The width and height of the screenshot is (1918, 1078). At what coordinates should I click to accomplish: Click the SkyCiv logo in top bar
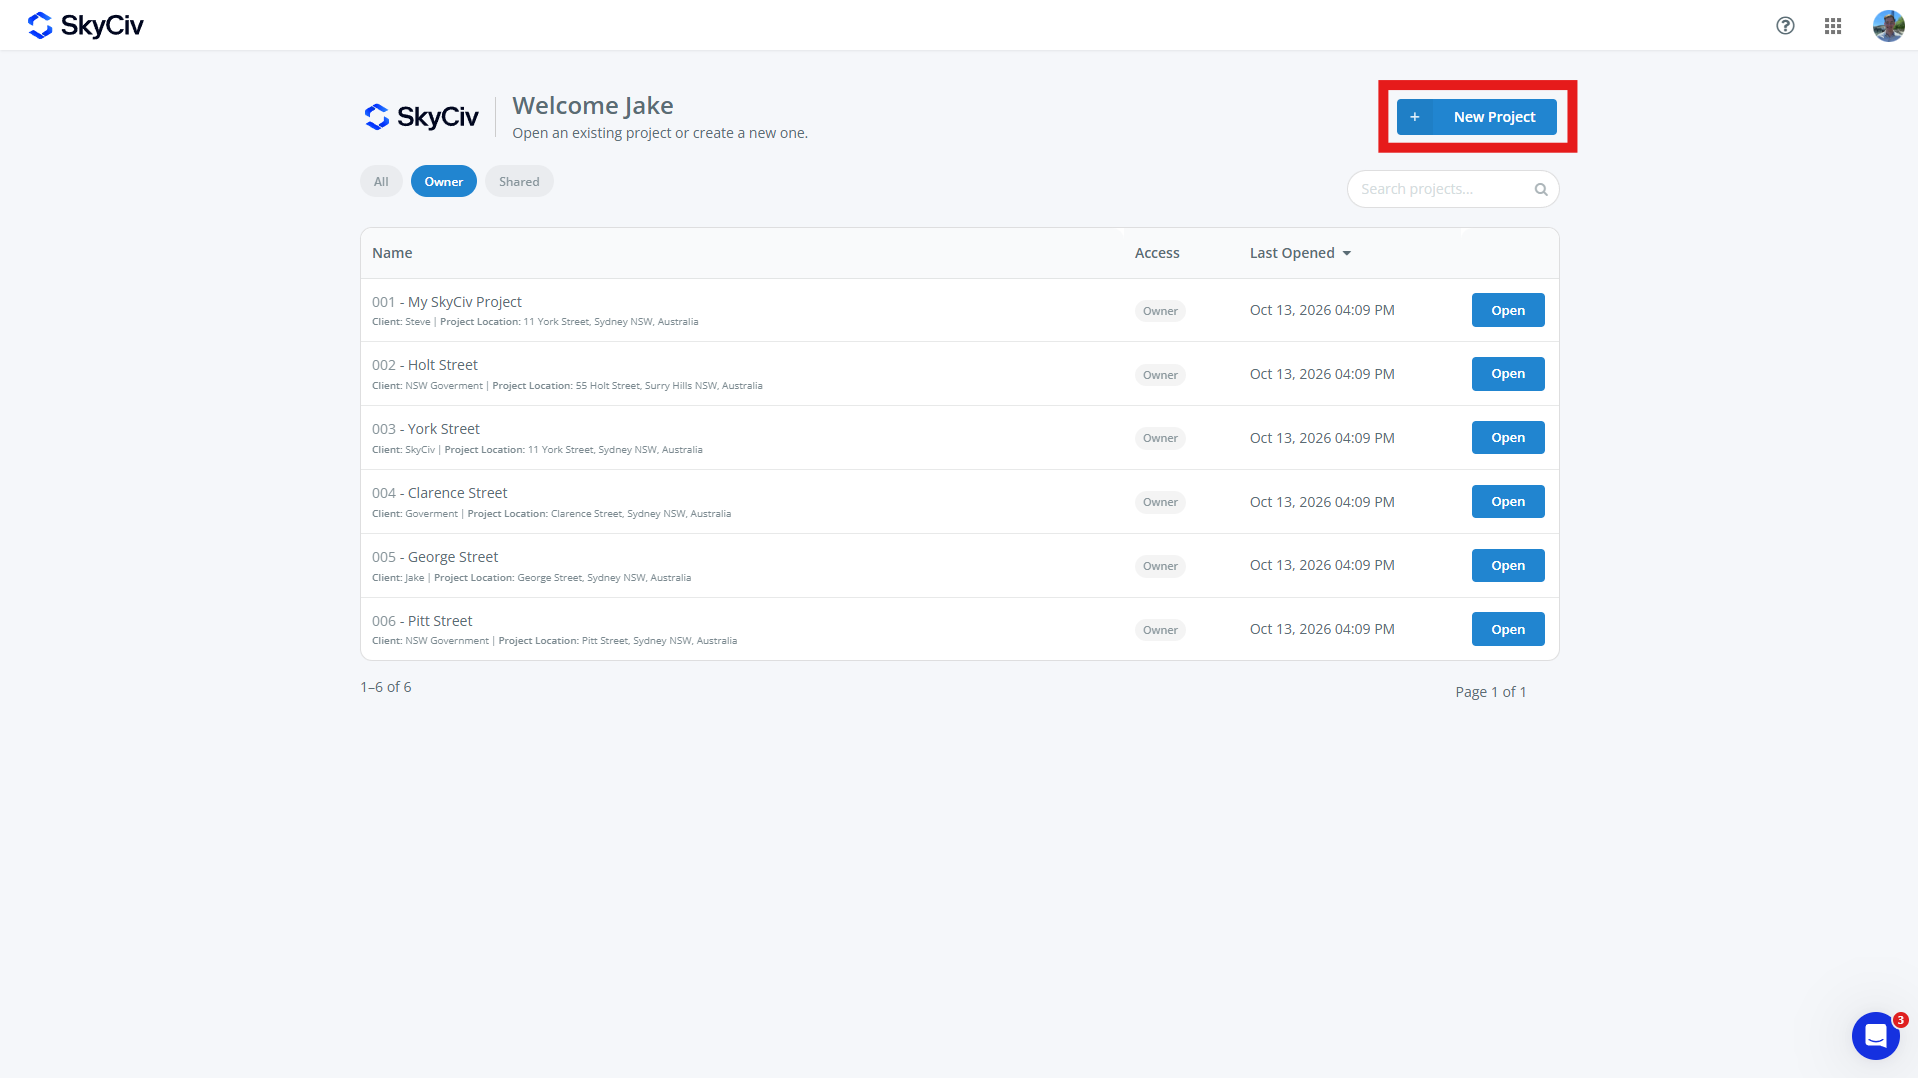coord(86,26)
